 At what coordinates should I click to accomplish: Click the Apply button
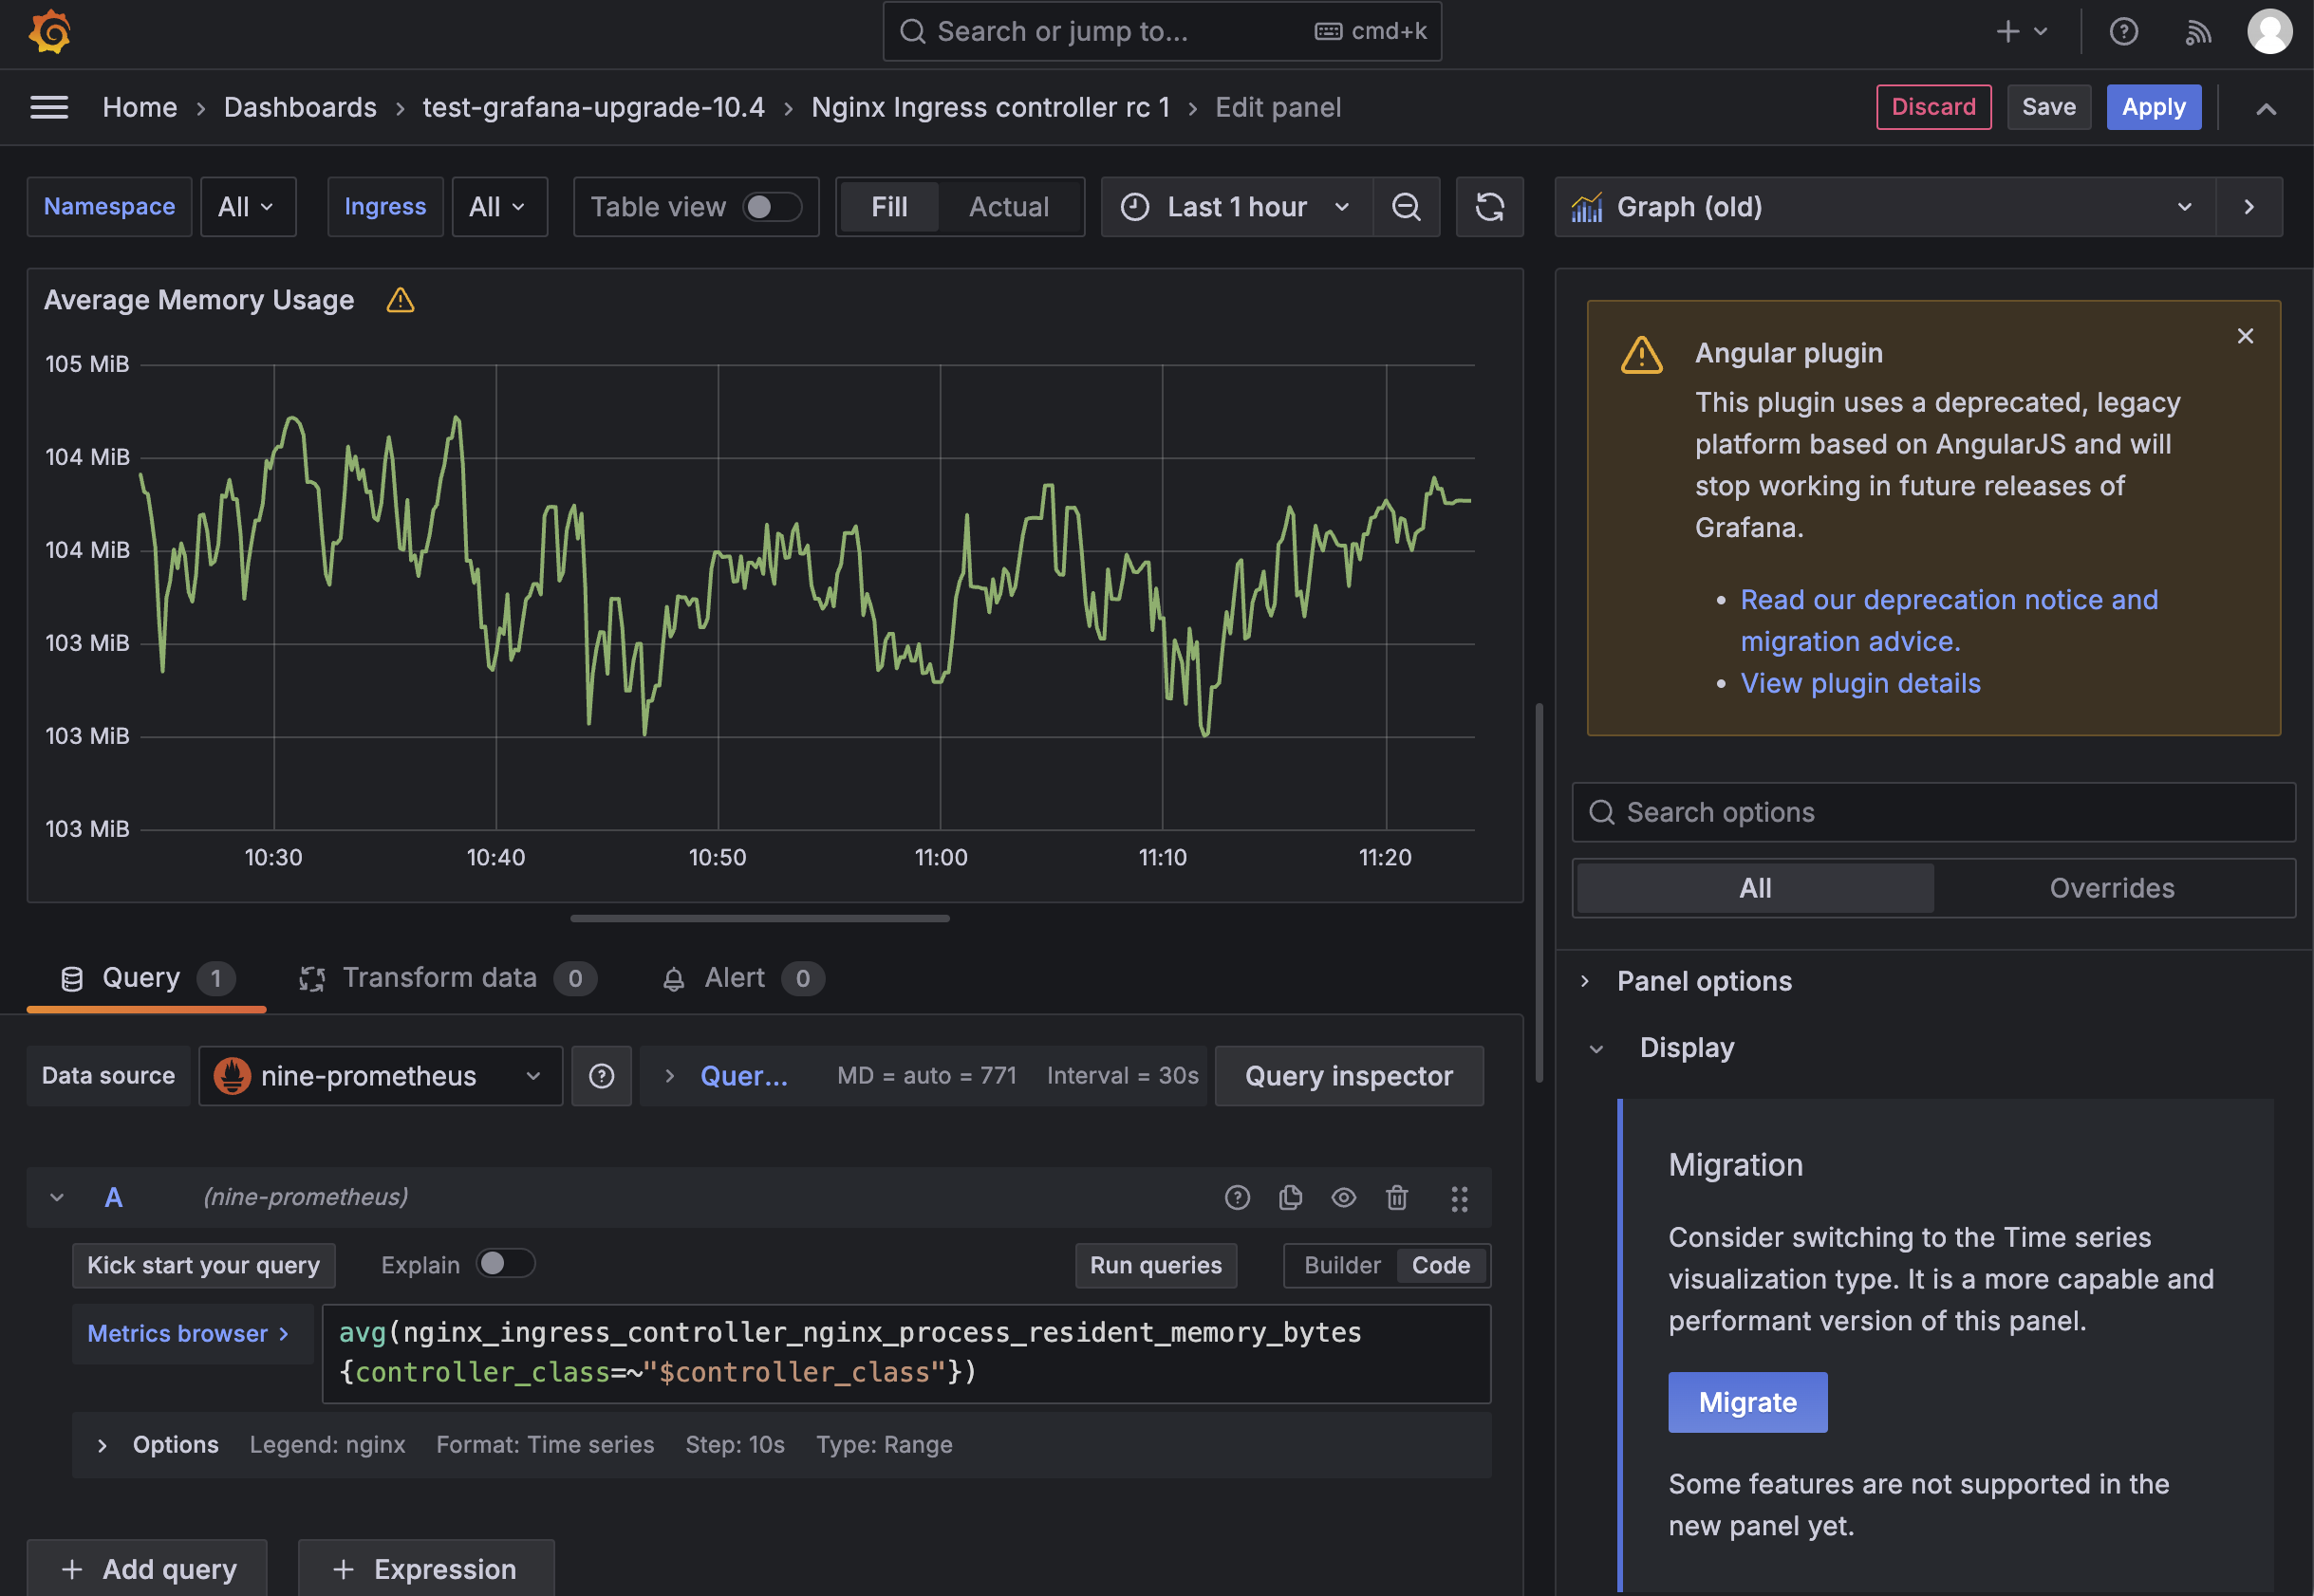tap(2153, 107)
